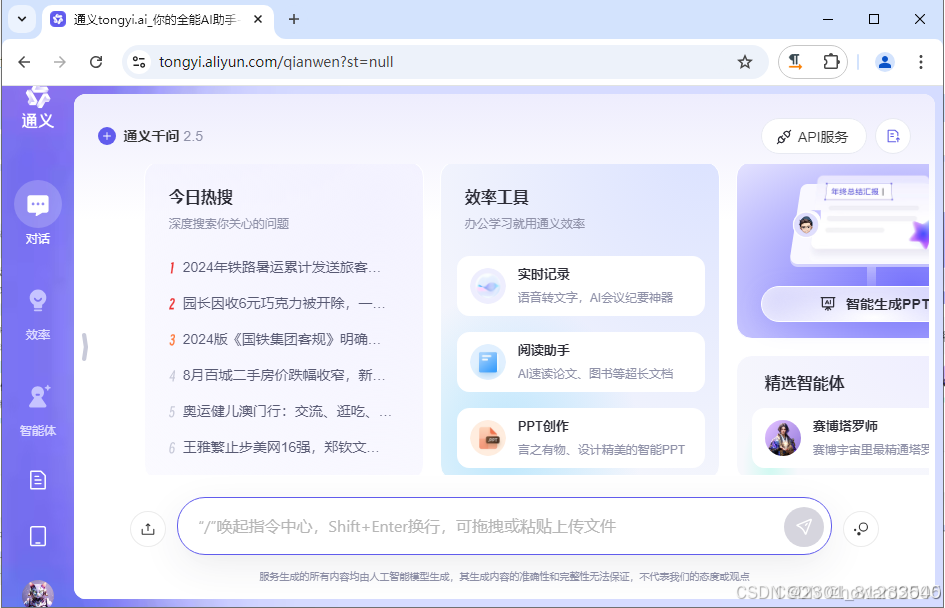
Task: Click 赛博塔罗师 avatar image
Action: (783, 438)
